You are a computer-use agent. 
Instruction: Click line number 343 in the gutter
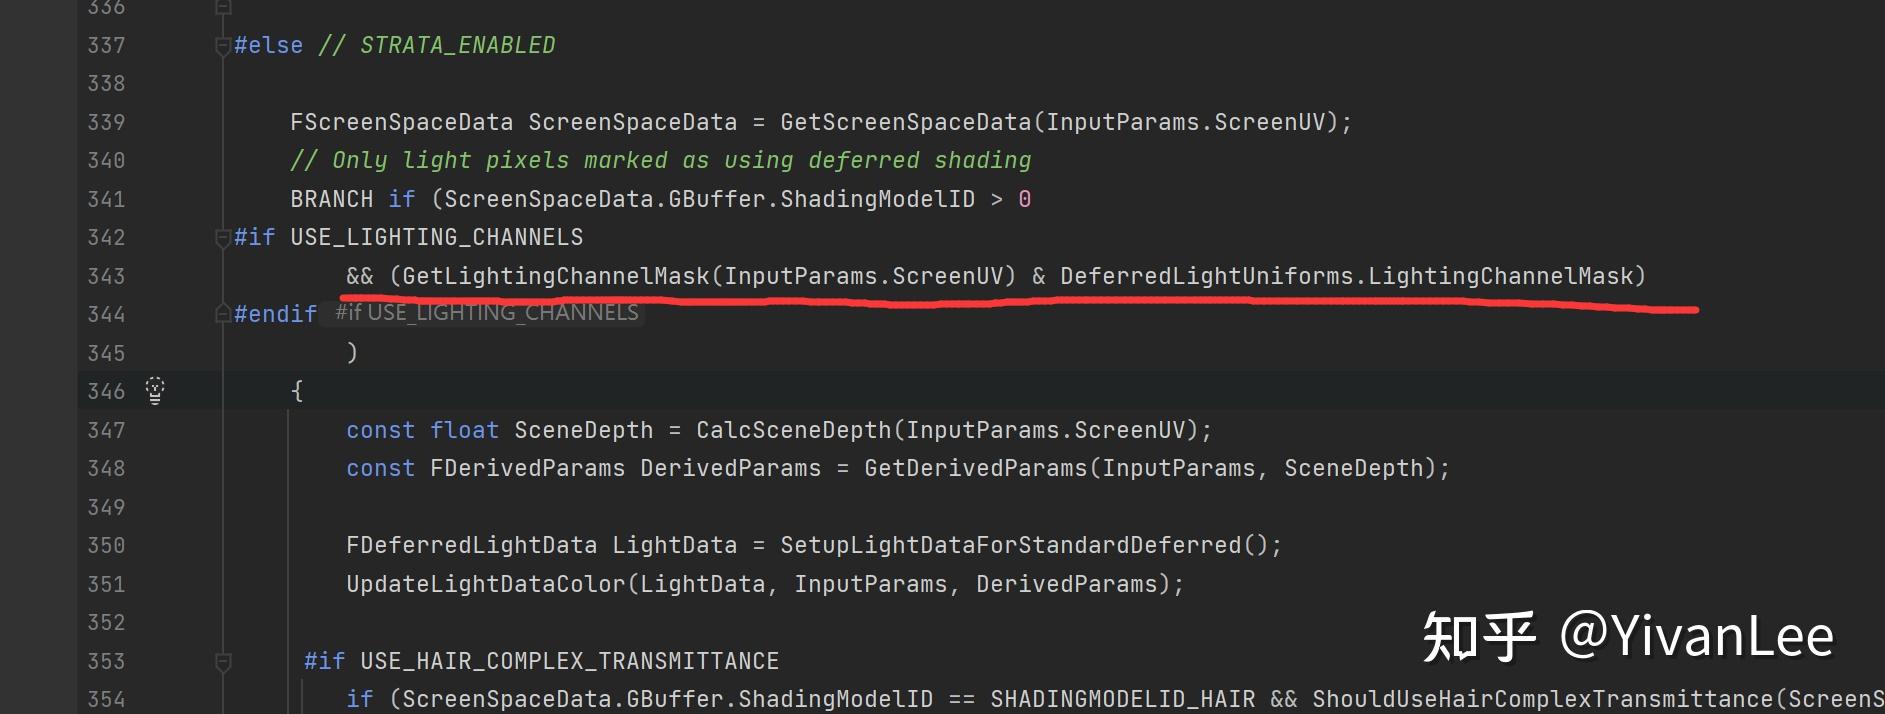pyautogui.click(x=106, y=276)
